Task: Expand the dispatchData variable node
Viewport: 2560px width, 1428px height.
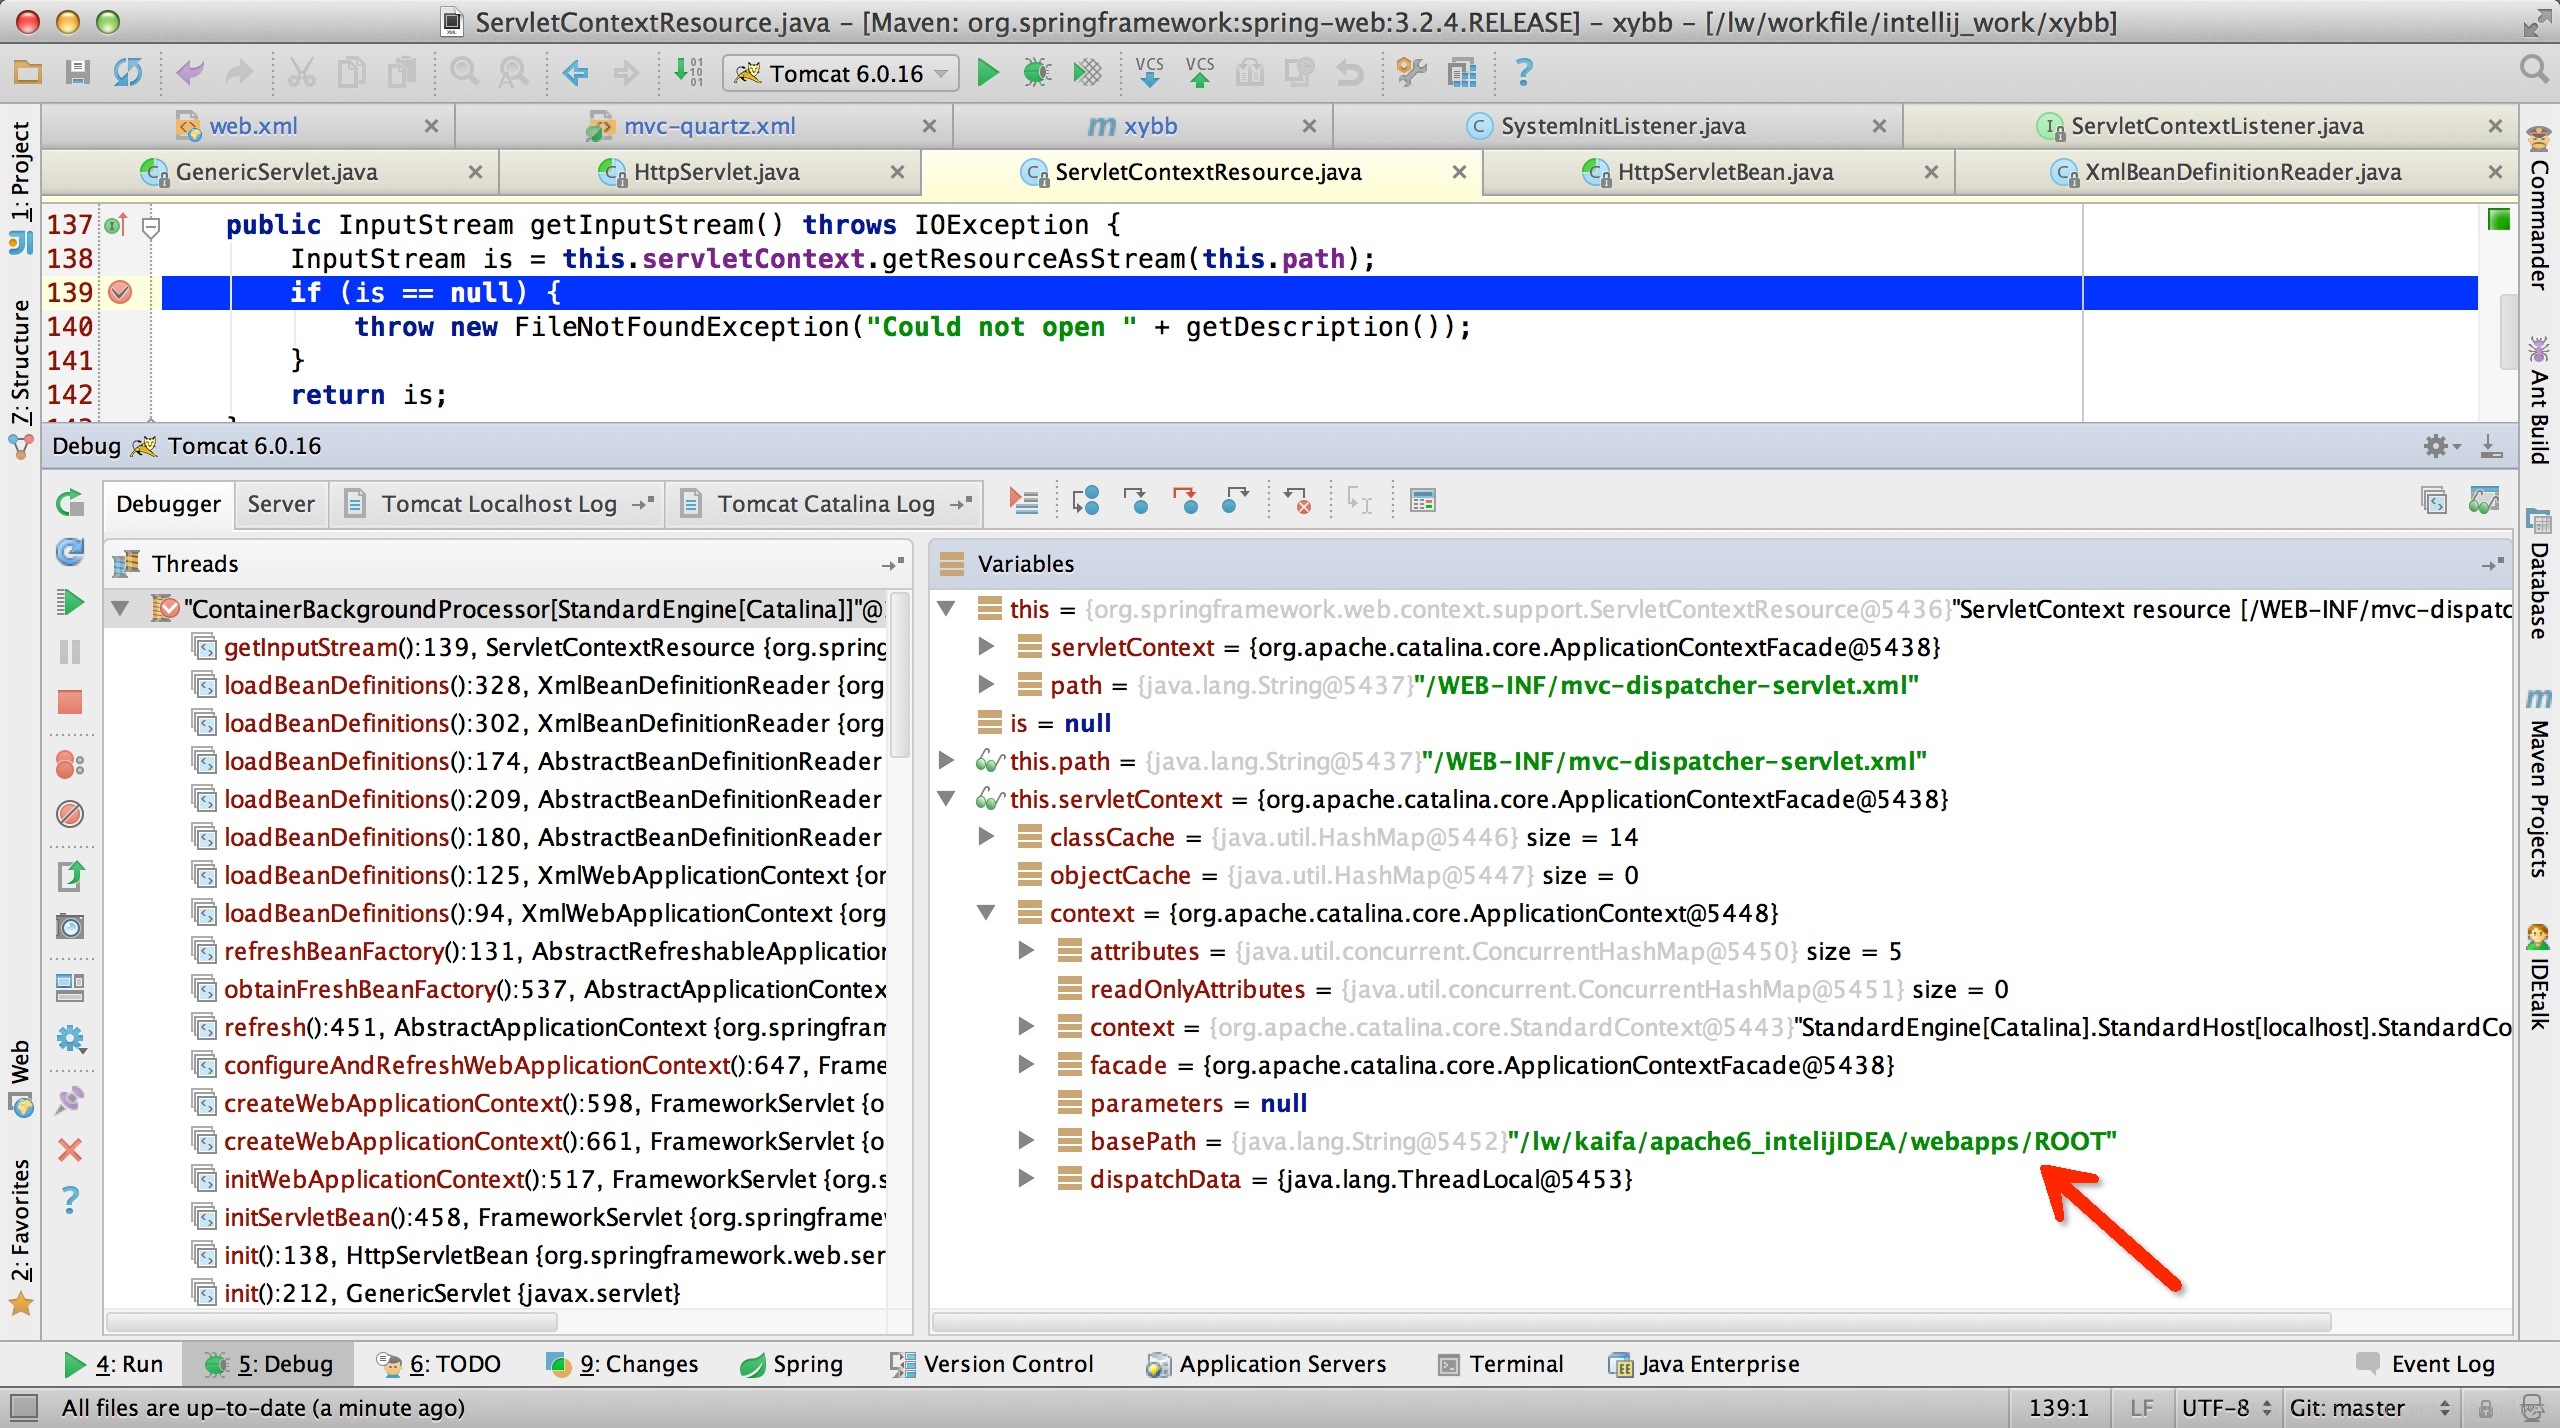Action: click(x=1026, y=1178)
